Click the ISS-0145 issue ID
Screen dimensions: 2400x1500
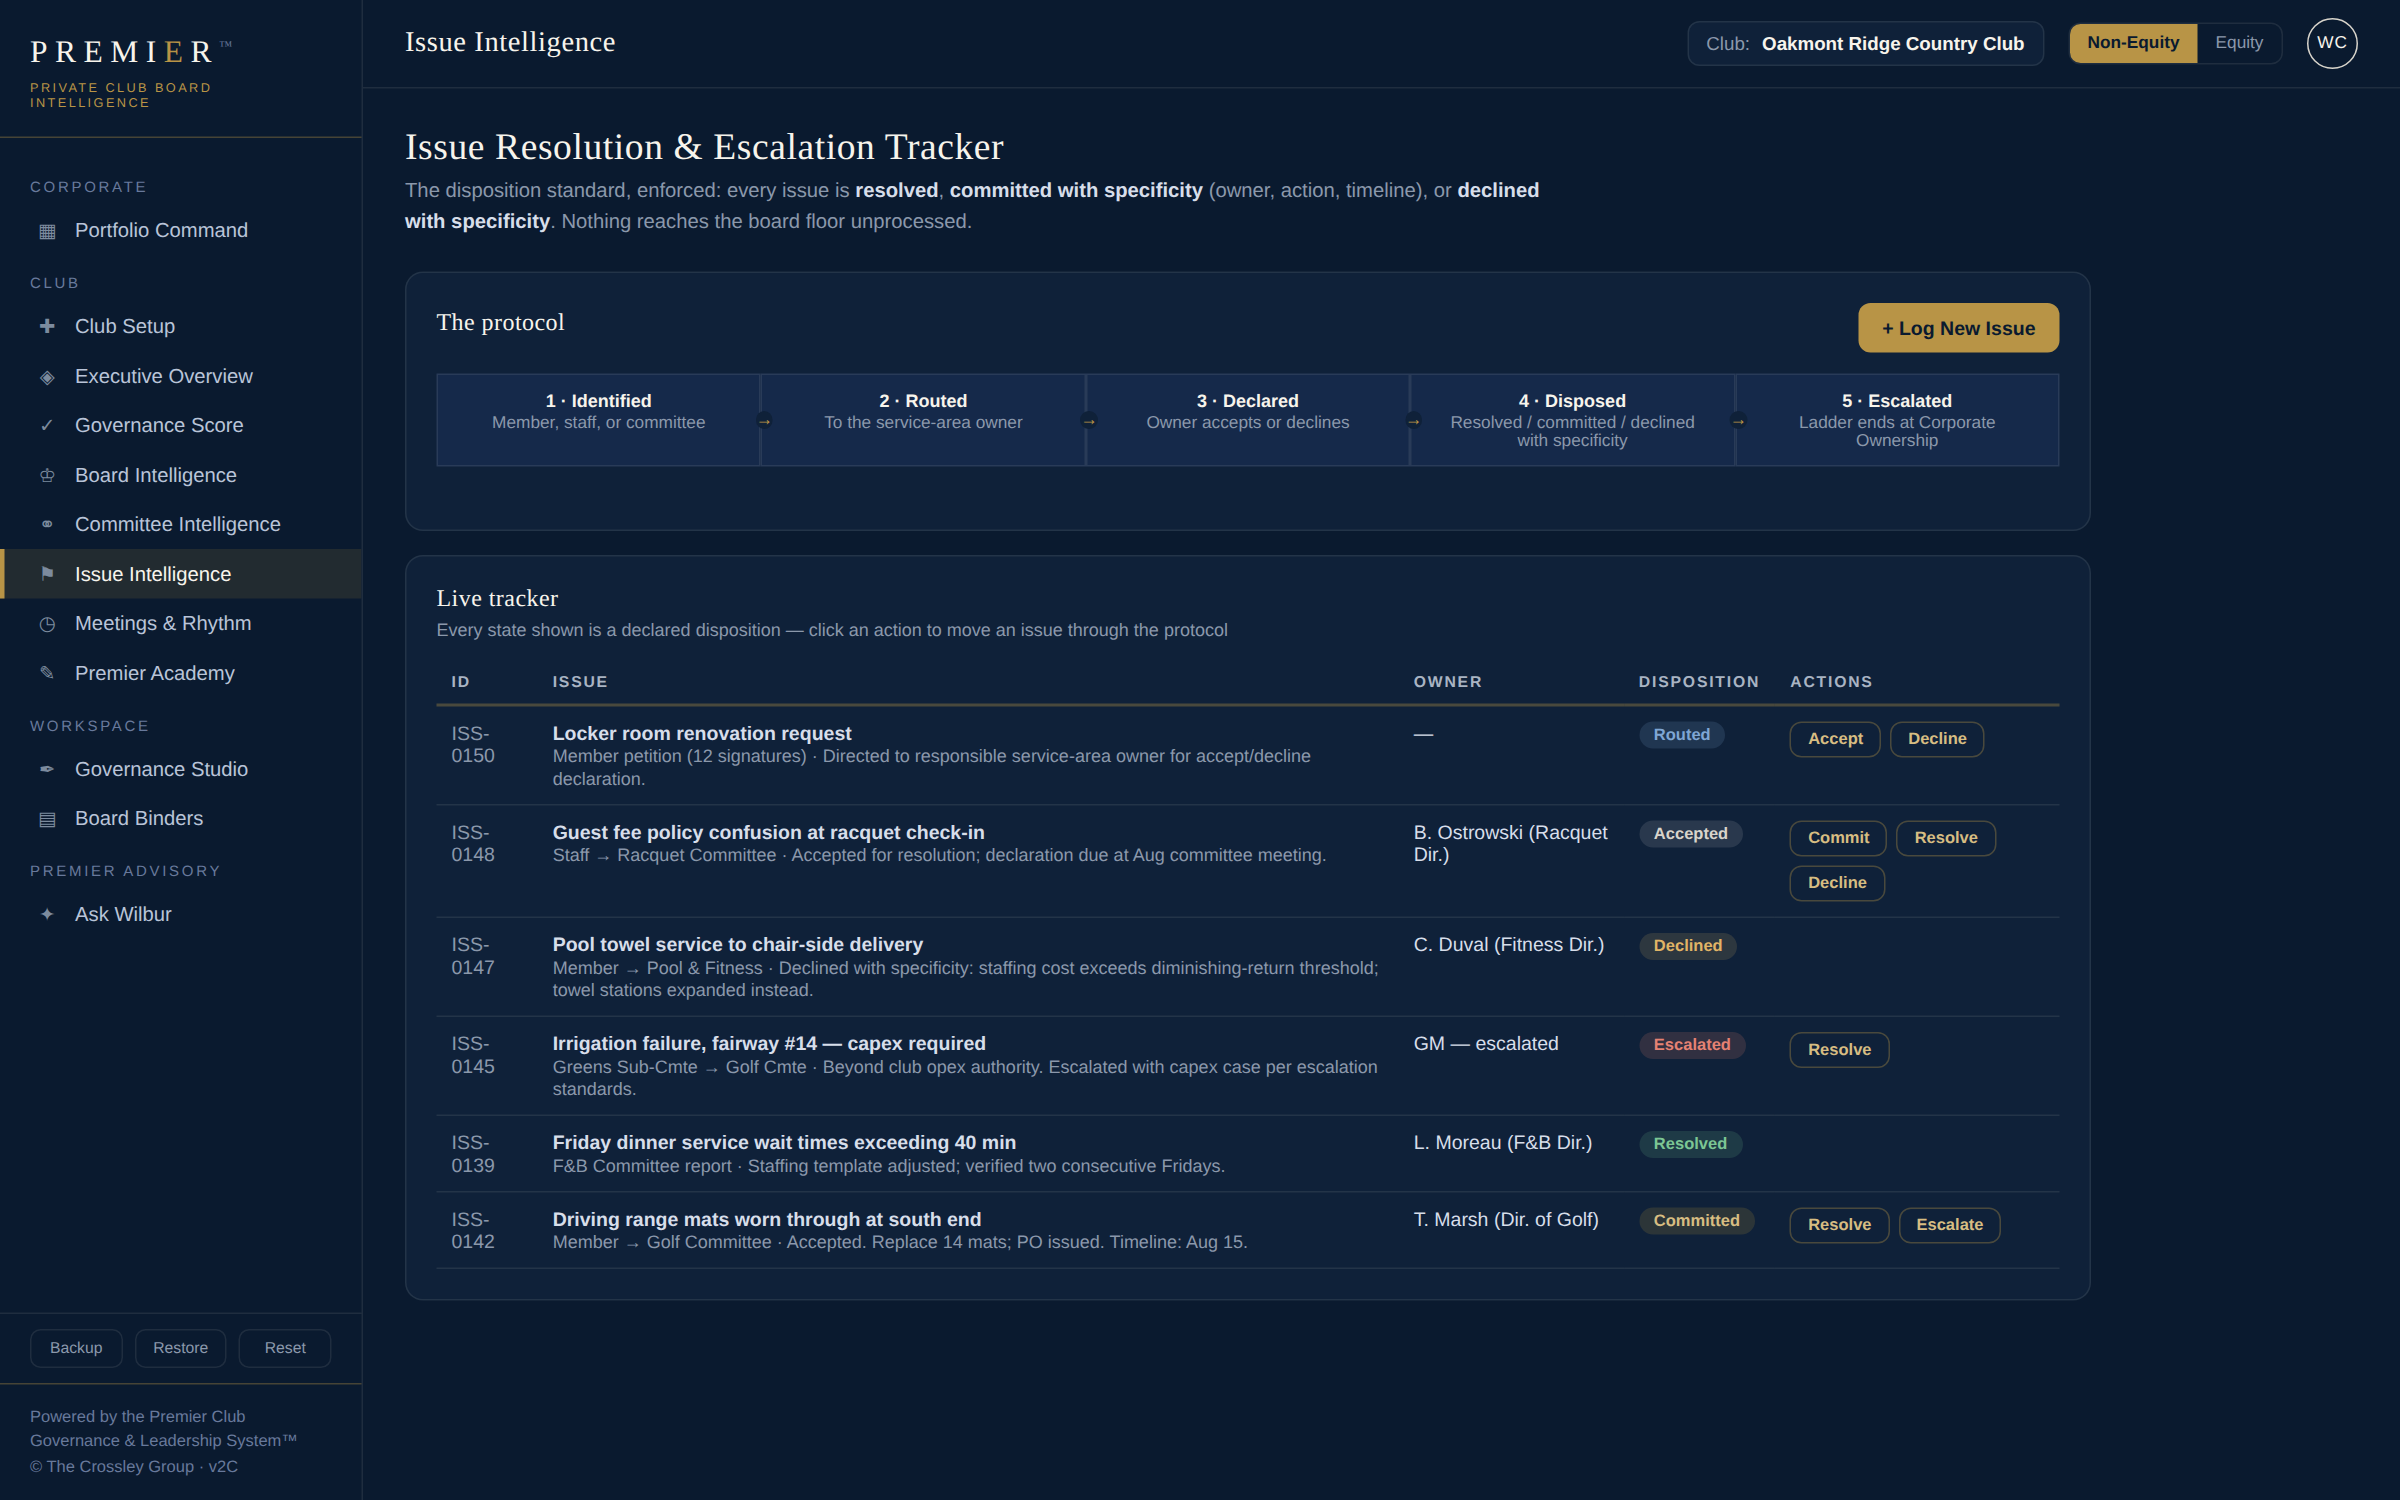pos(473,1055)
